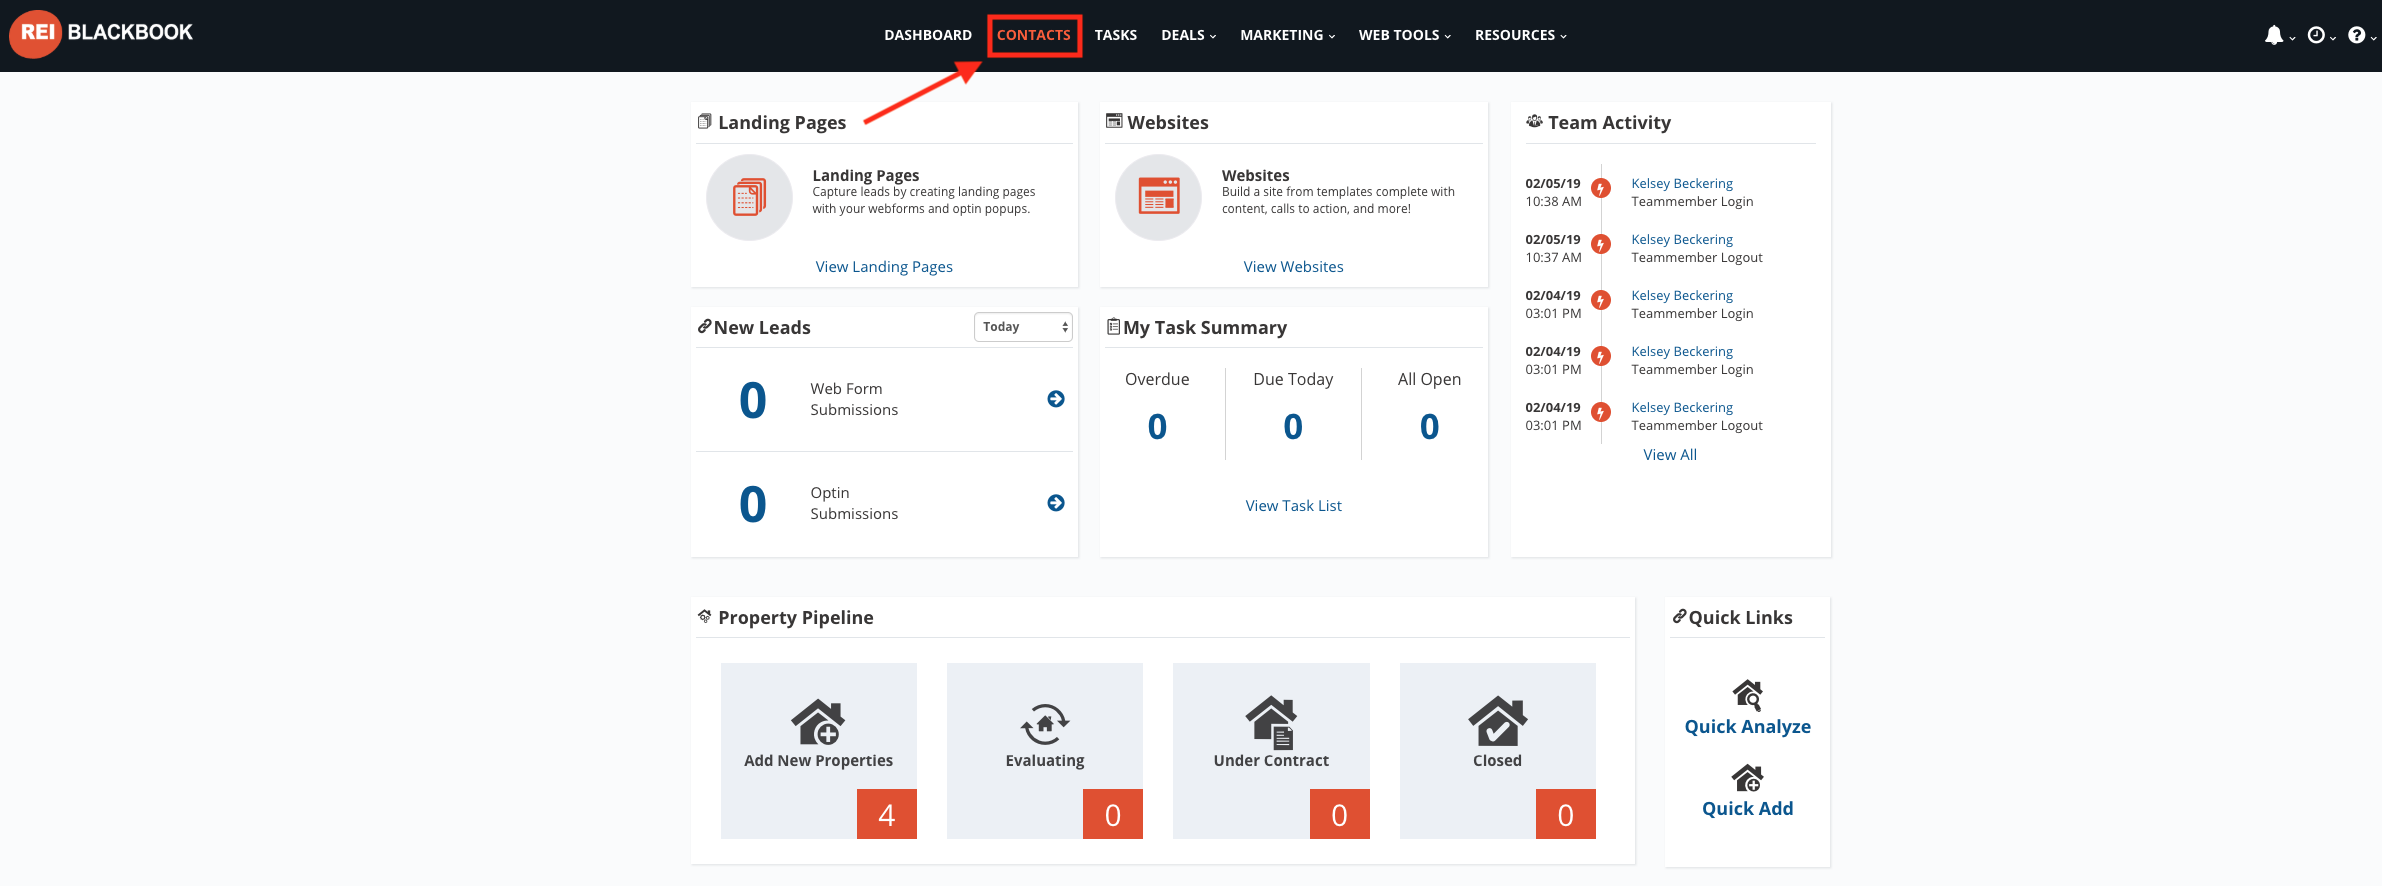Click the View Websites link
This screenshot has height=886, width=2382.
(x=1293, y=267)
